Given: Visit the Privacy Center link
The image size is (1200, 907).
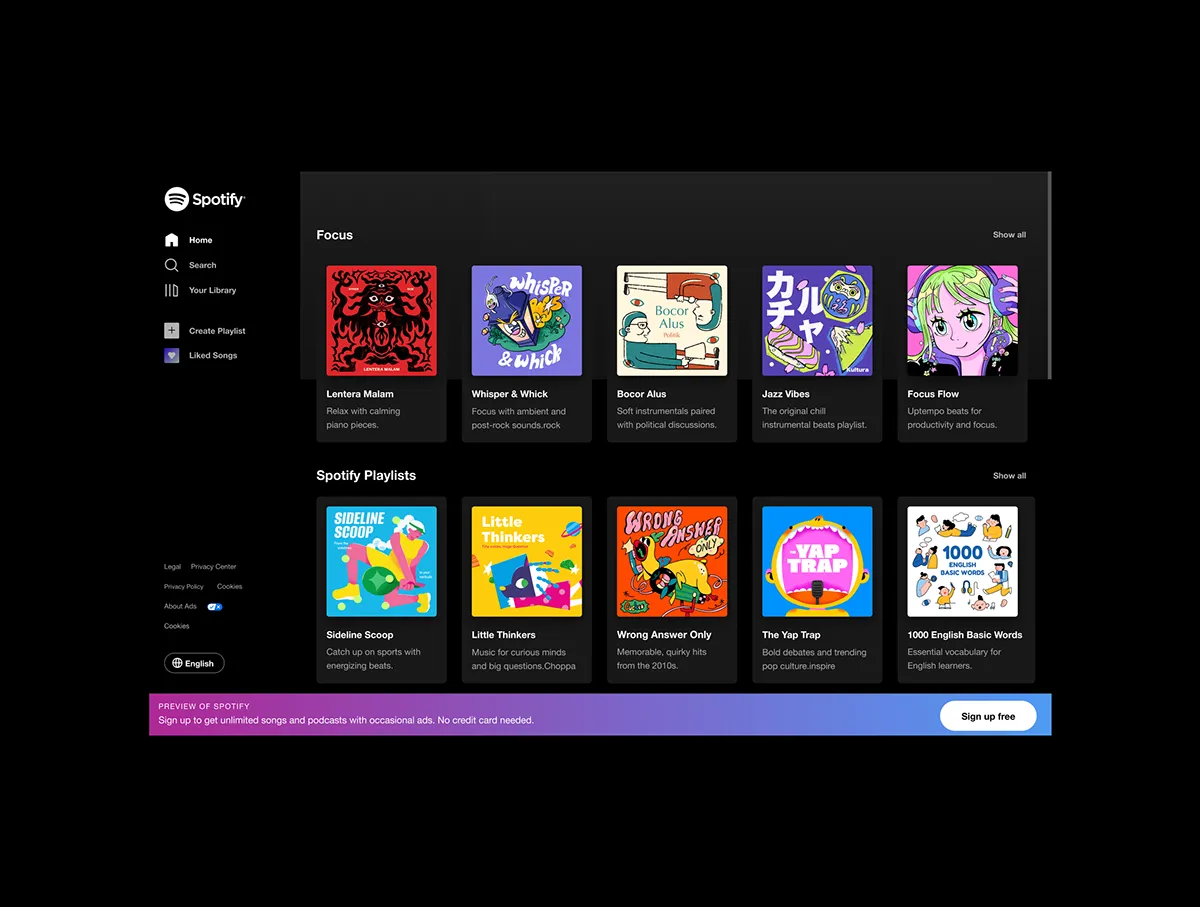Looking at the screenshot, I should coord(214,567).
